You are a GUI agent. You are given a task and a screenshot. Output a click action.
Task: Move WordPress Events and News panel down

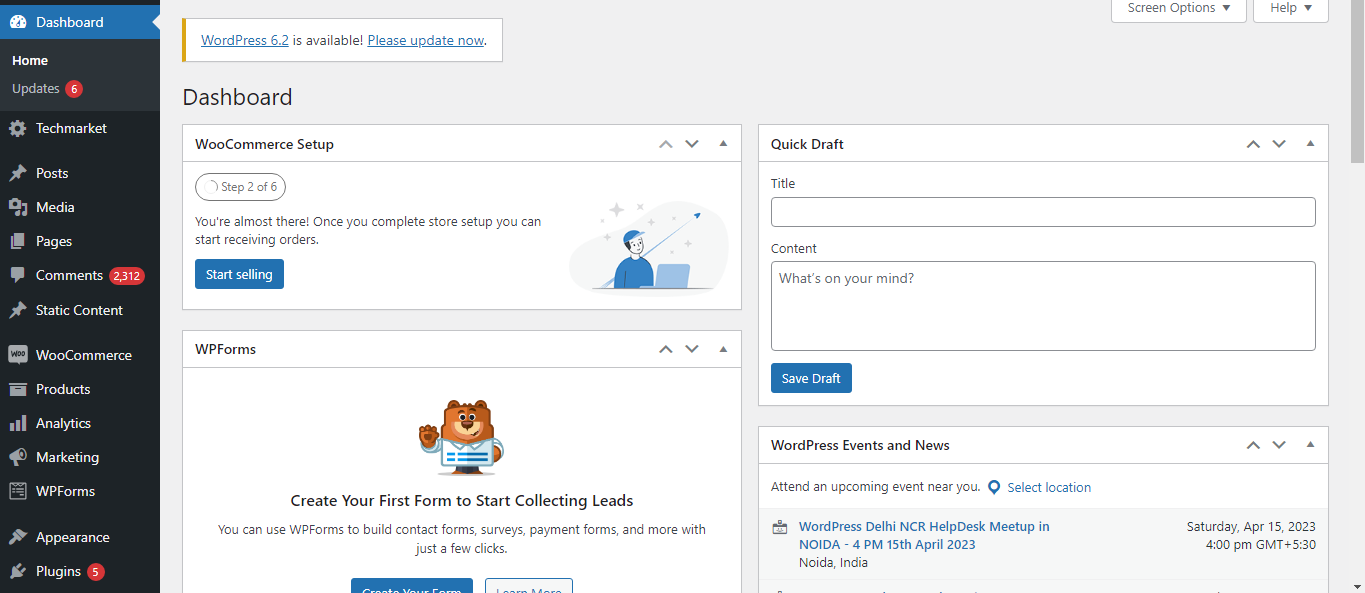(x=1278, y=445)
